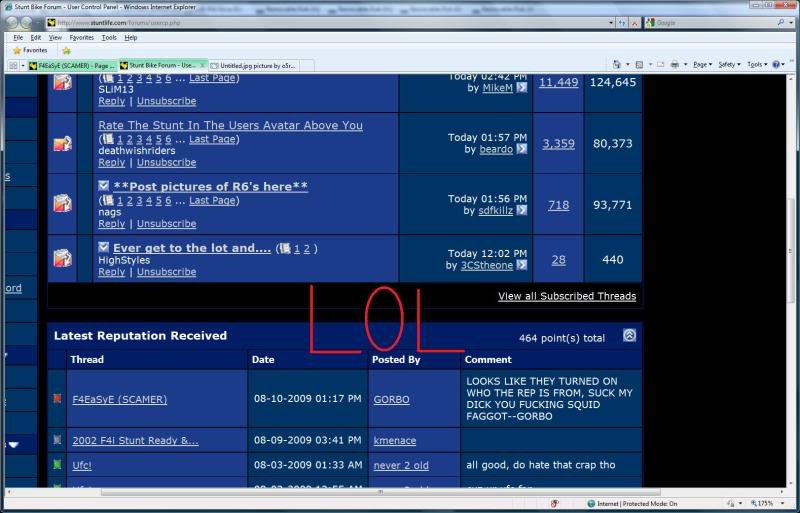
Task: Click Reply under the nags thread
Action: [112, 224]
